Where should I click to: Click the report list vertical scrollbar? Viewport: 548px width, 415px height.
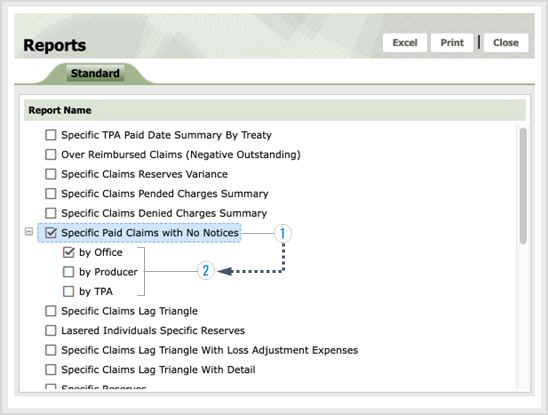point(523,186)
